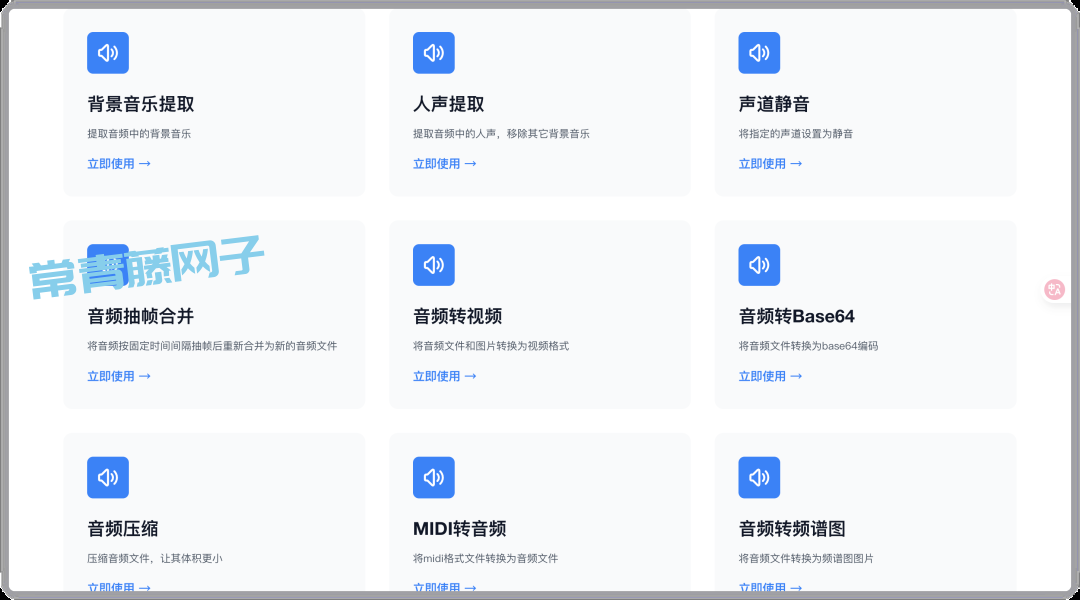Click the 音频转视频 speaker icon
Viewport: 1080px width, 600px height.
tap(433, 265)
